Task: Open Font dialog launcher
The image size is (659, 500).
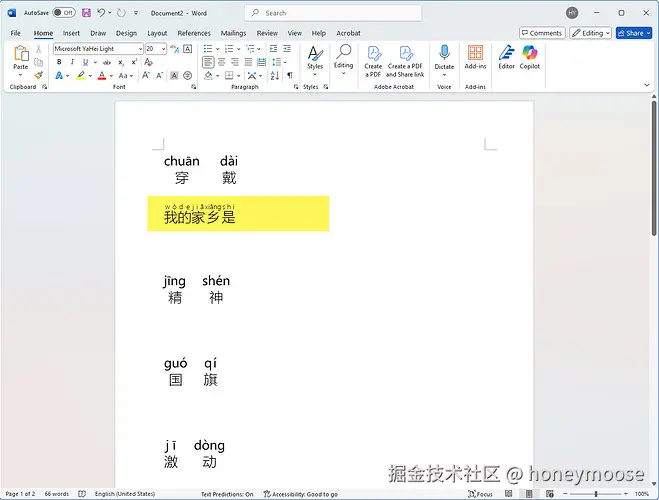Action: point(193,87)
